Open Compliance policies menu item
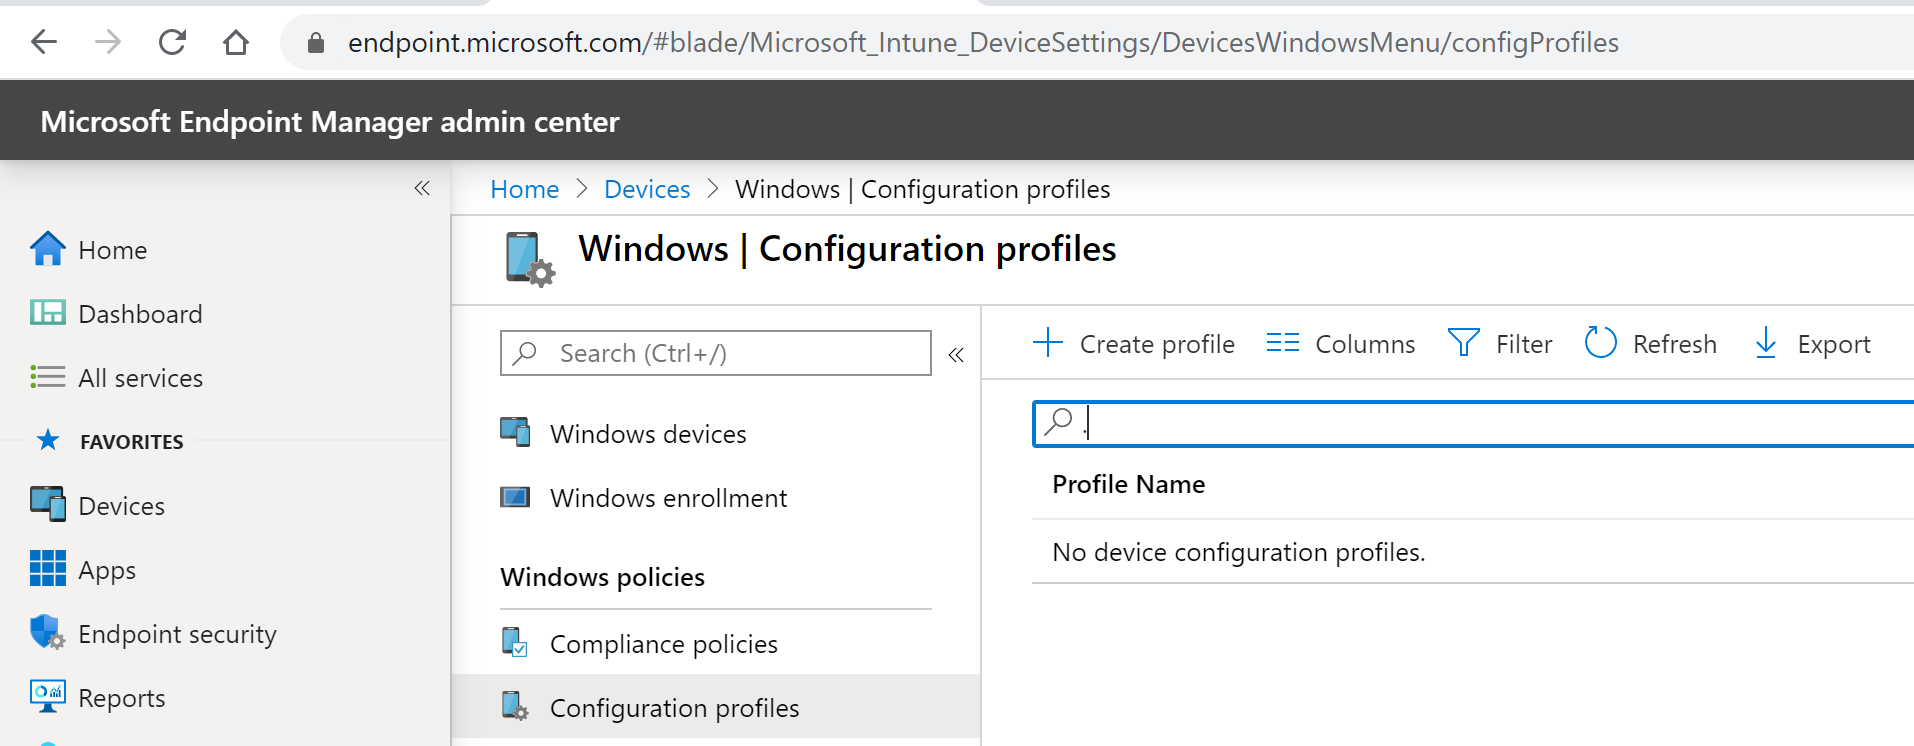Screen dimensions: 1914x746 coord(664,644)
